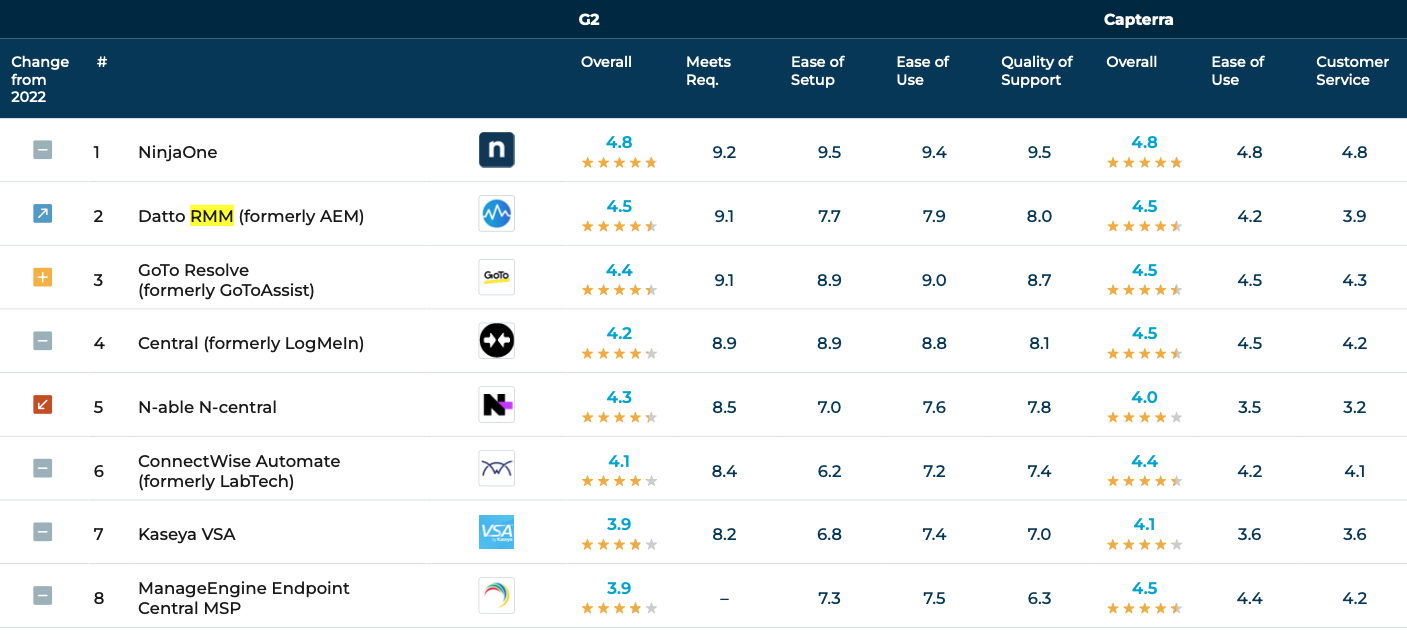Select the Datto RMM logo icon

(497, 213)
